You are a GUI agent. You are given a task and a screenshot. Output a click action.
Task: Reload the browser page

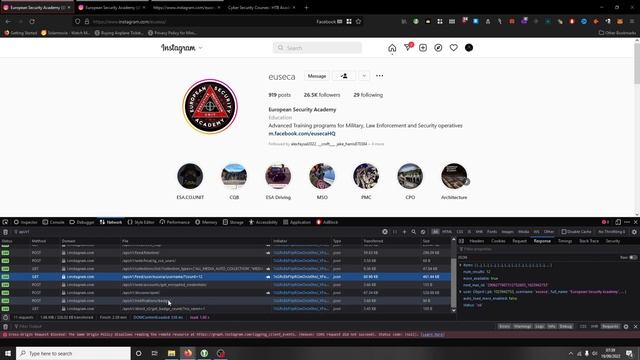coord(32,22)
